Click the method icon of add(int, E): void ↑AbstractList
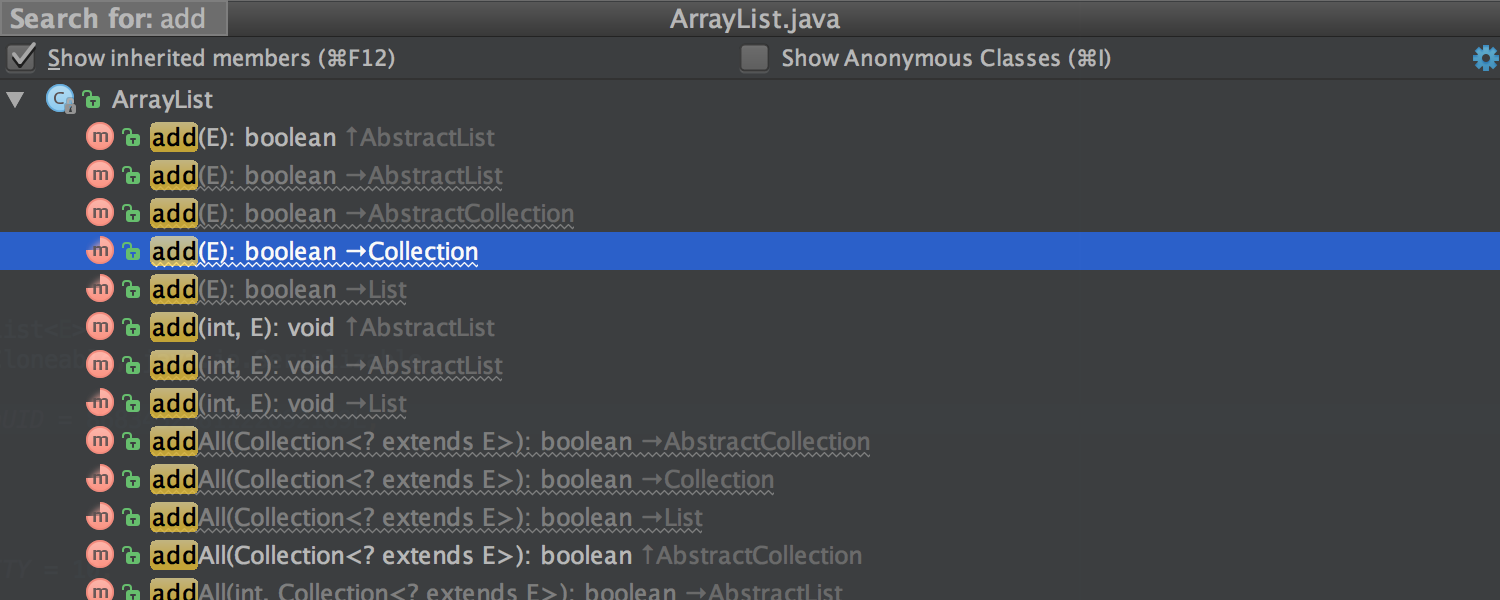Screen dimensions: 1500x600 (100, 327)
